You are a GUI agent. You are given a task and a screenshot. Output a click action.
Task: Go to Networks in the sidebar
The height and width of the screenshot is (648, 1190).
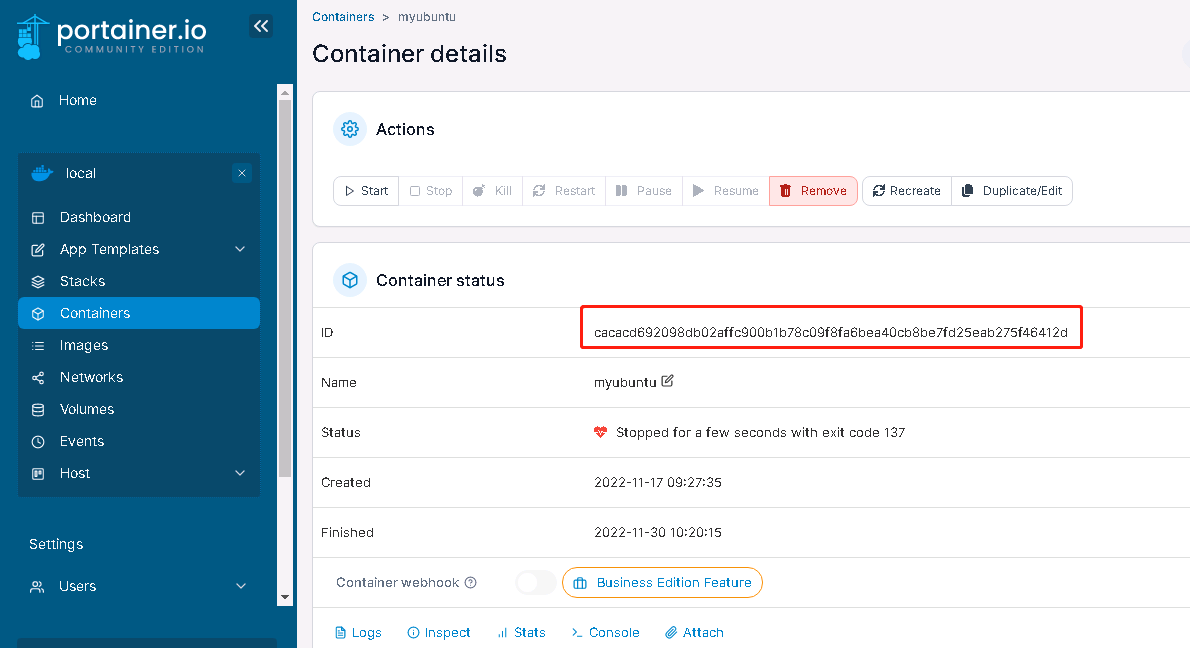pyautogui.click(x=91, y=377)
